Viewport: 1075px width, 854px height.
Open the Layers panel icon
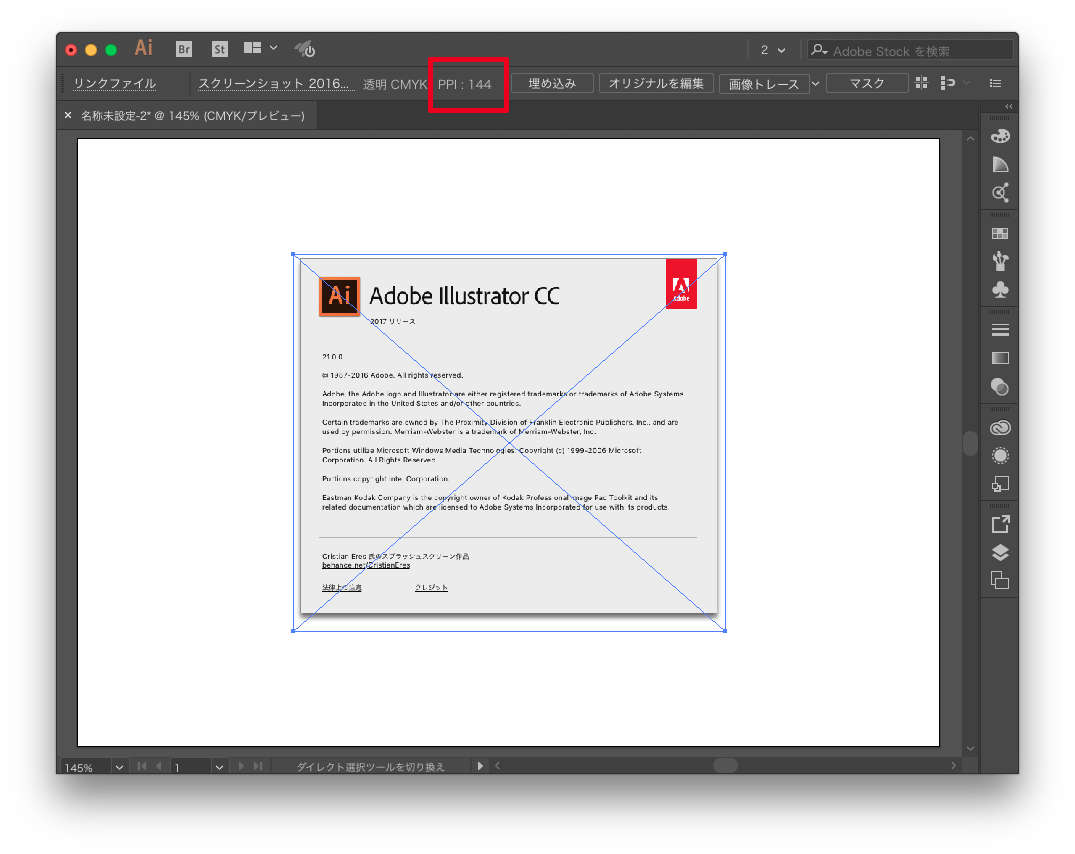tap(1000, 552)
